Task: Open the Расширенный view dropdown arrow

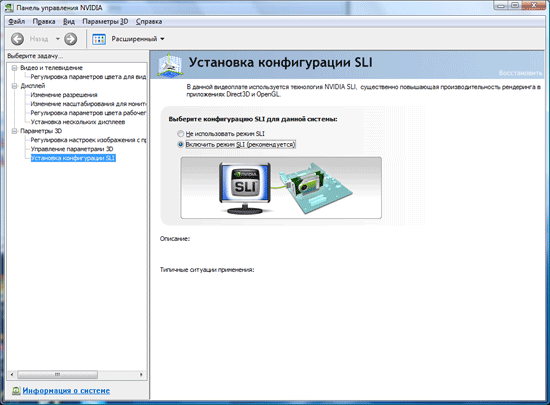Action: click(162, 39)
